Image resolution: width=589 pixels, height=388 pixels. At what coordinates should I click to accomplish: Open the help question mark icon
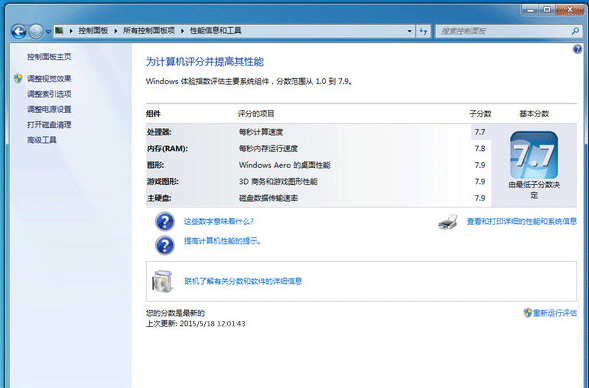coord(577,49)
